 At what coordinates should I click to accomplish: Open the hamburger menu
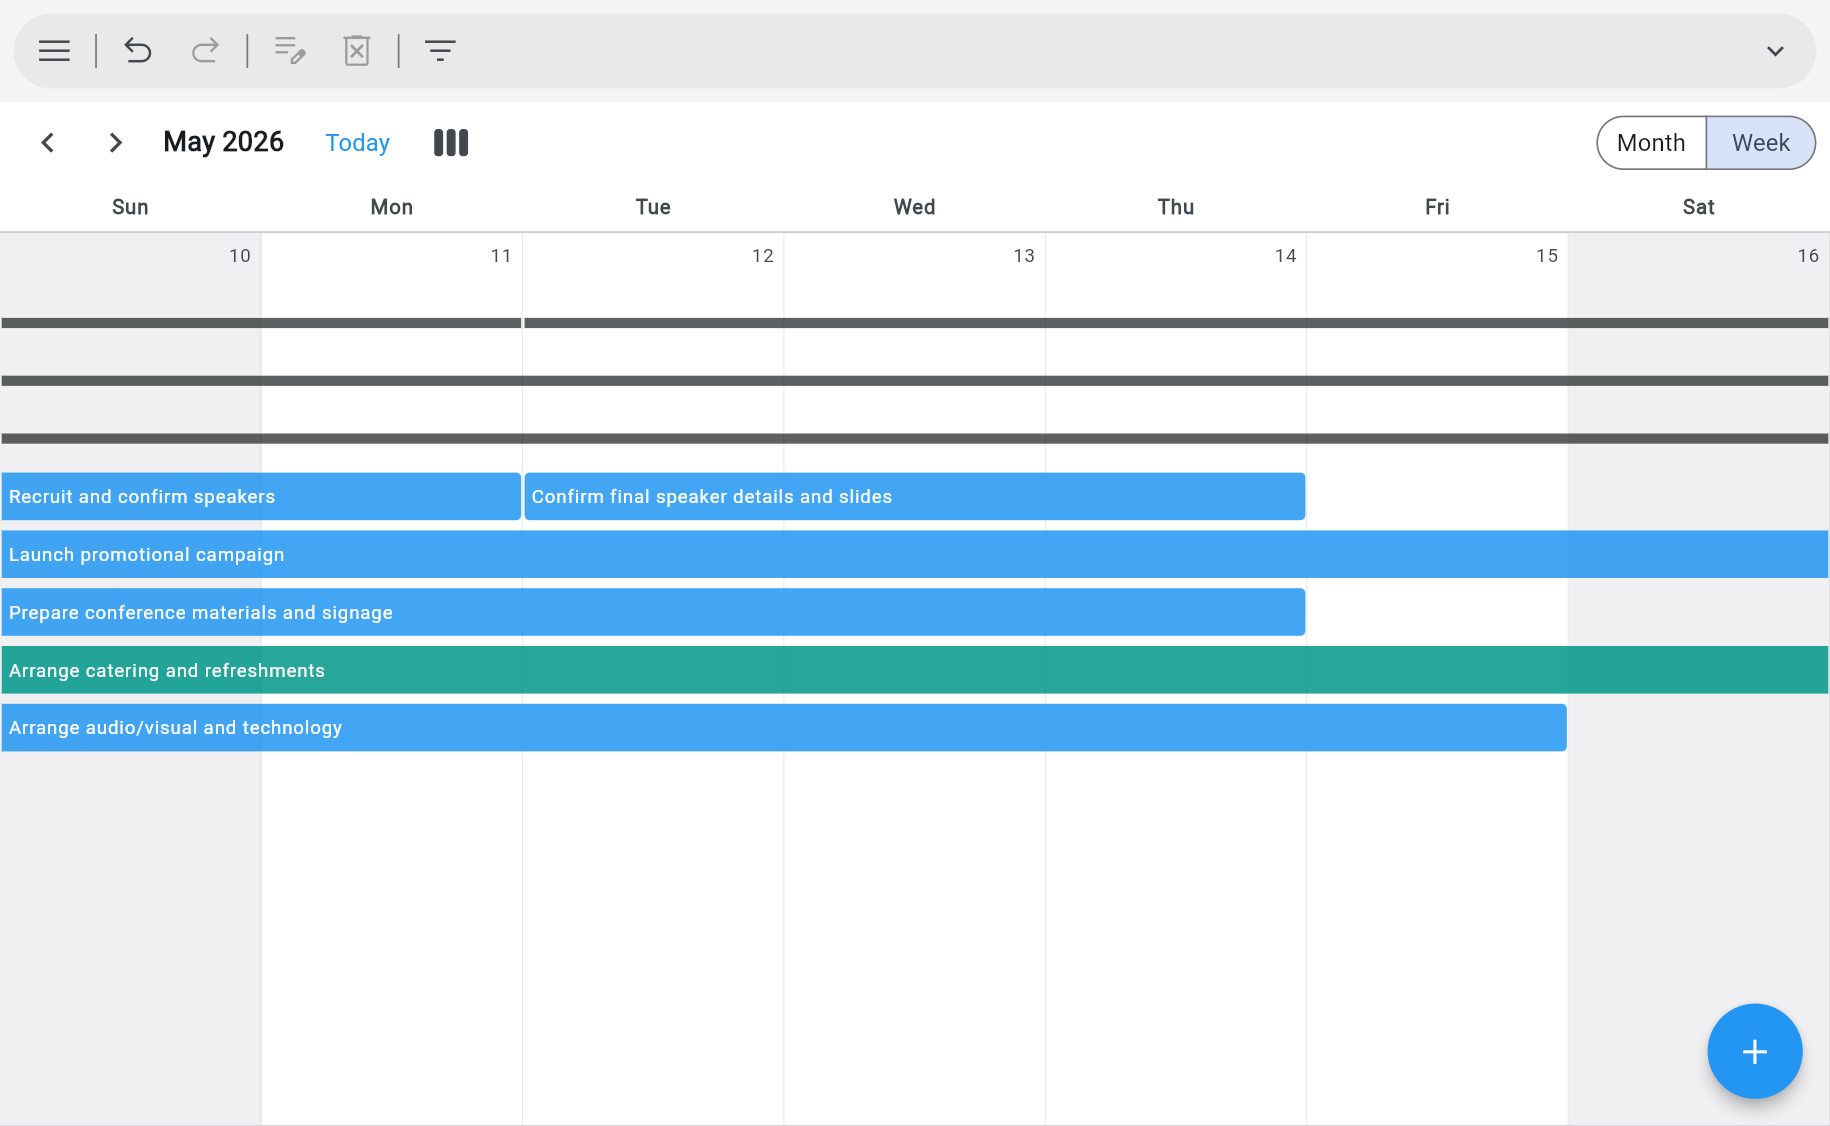(53, 50)
